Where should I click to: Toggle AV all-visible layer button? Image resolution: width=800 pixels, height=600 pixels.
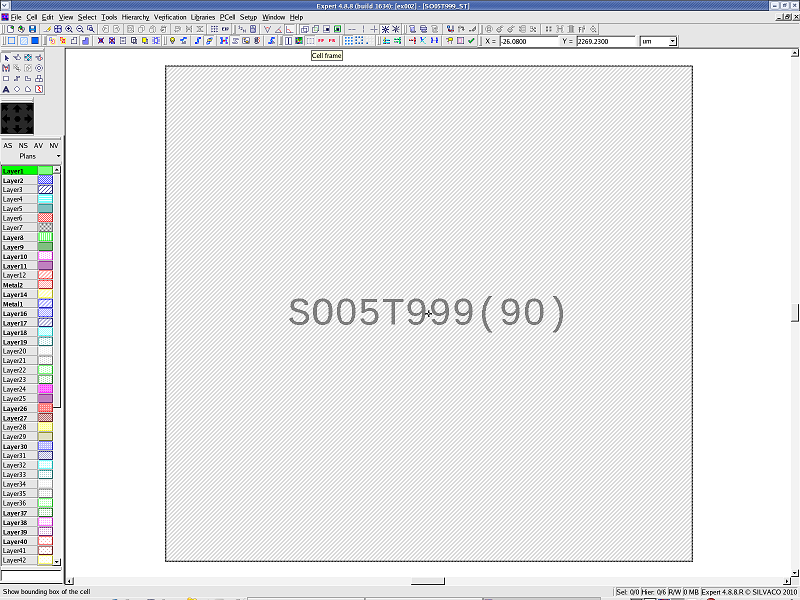[39, 146]
